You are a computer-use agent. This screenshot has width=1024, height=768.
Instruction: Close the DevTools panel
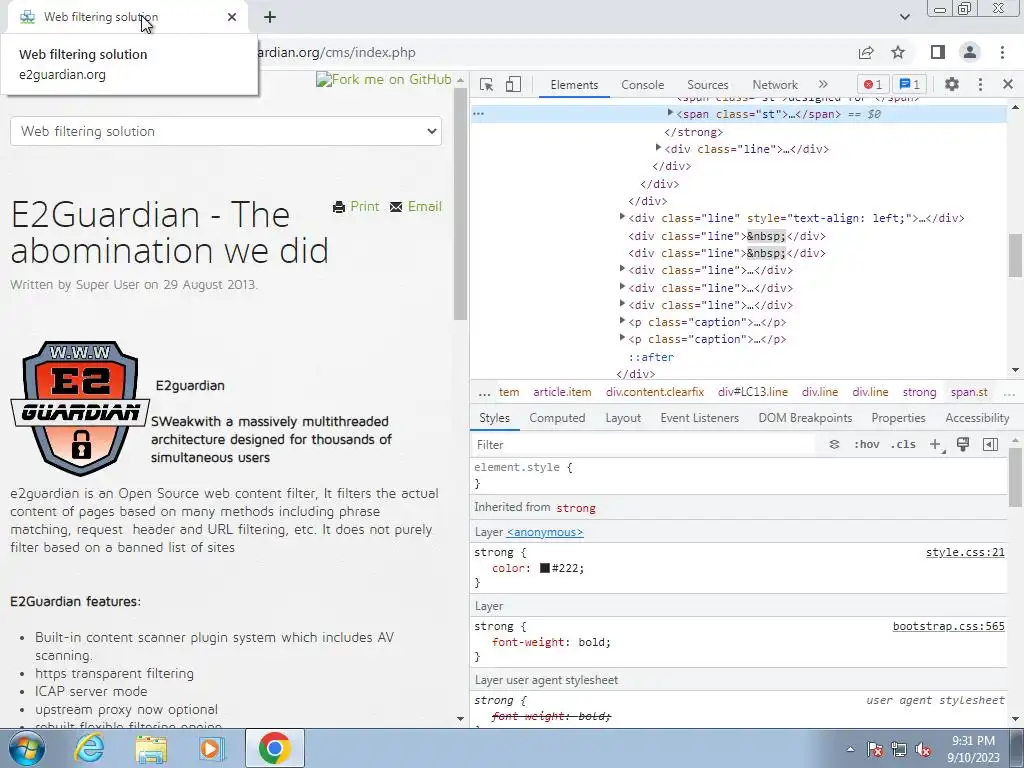1008,84
